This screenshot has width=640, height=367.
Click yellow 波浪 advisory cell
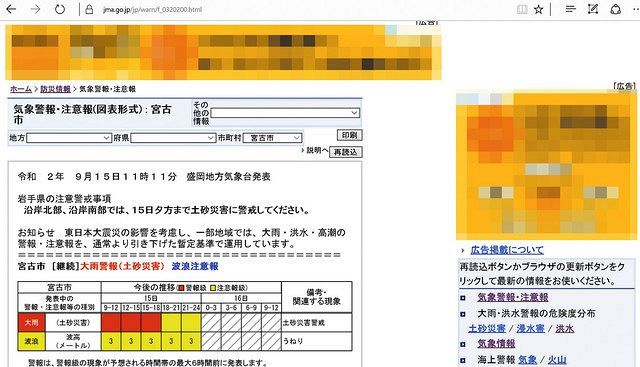point(31,341)
